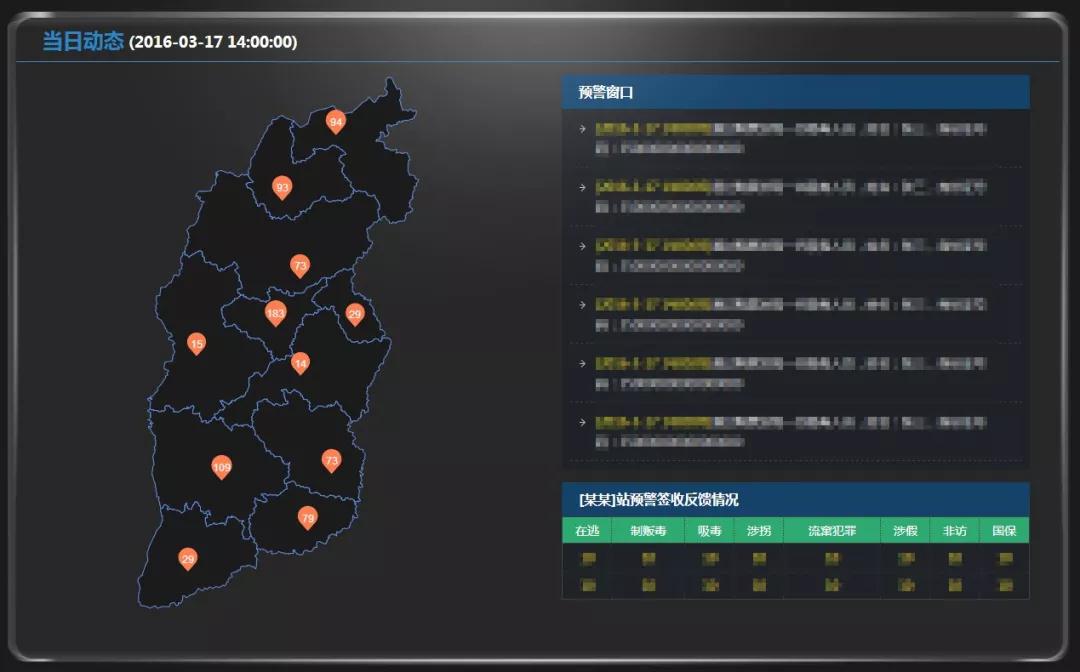Viewport: 1080px width, 672px height.
Task: Select the 涉拐 column header
Action: 759,531
